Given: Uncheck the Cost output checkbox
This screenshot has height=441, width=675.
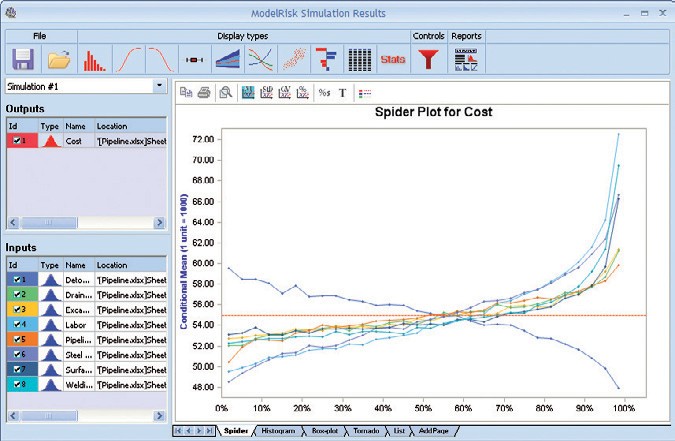Looking at the screenshot, I should click(x=17, y=140).
